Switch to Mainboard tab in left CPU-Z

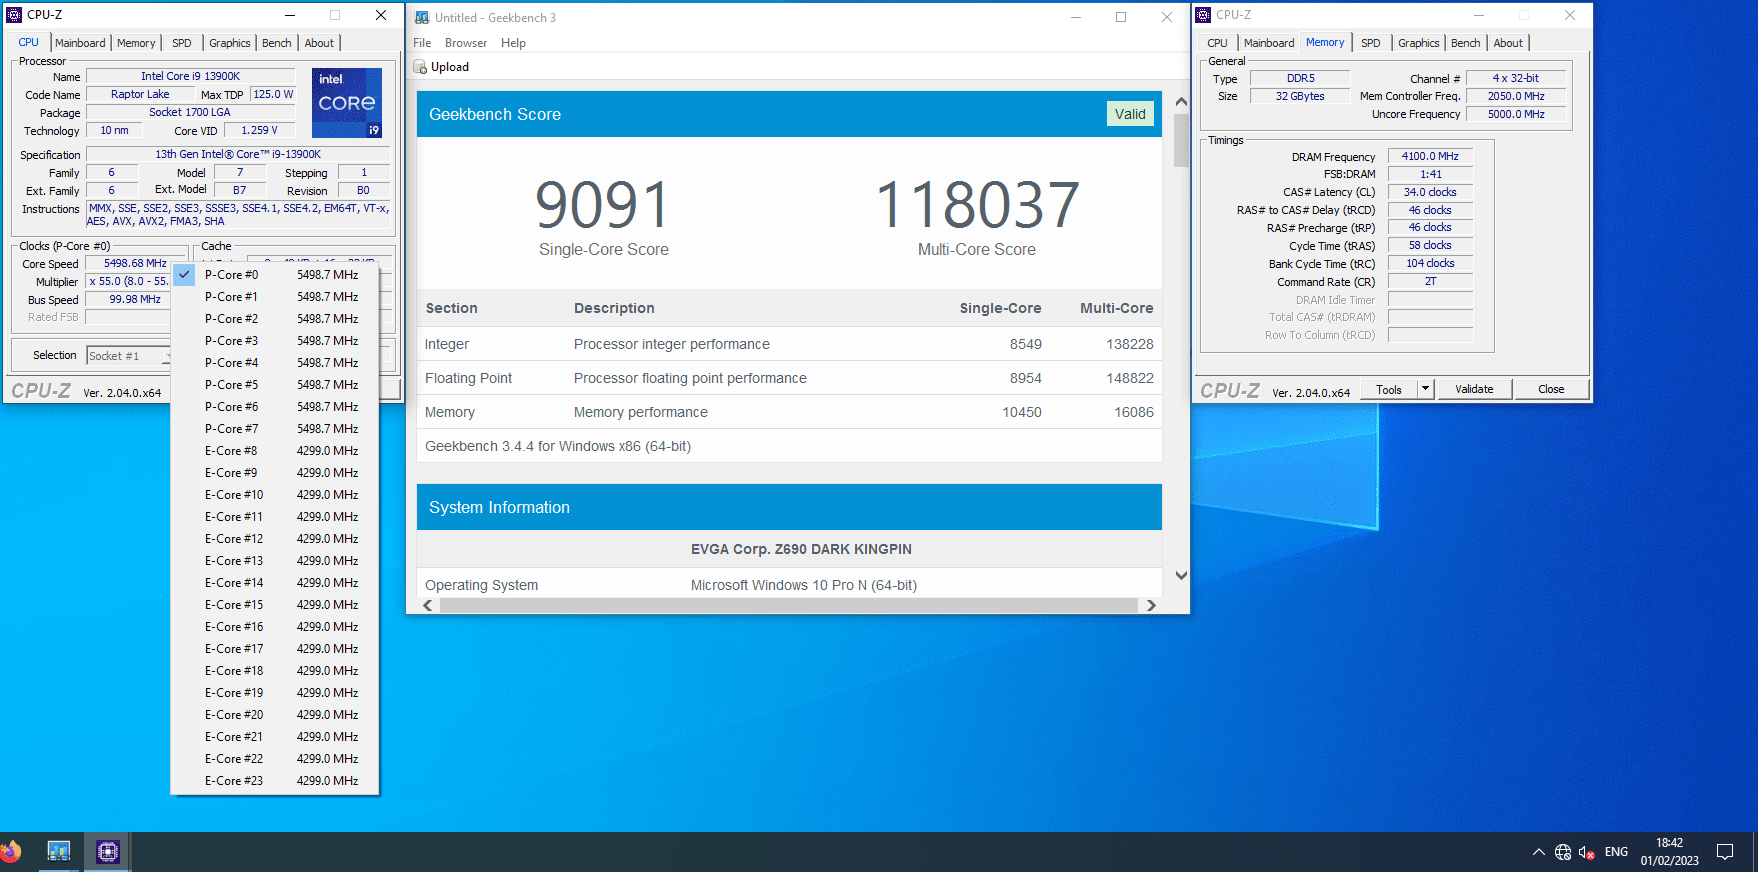80,43
